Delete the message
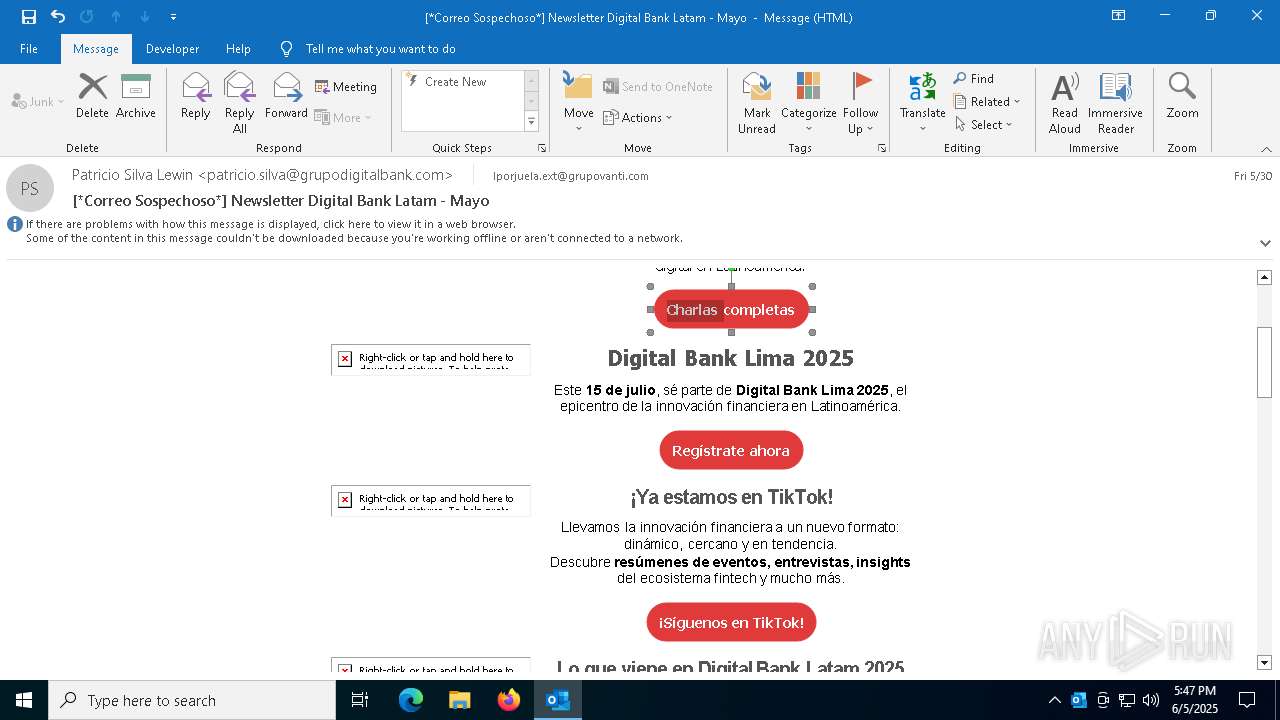 [x=92, y=96]
